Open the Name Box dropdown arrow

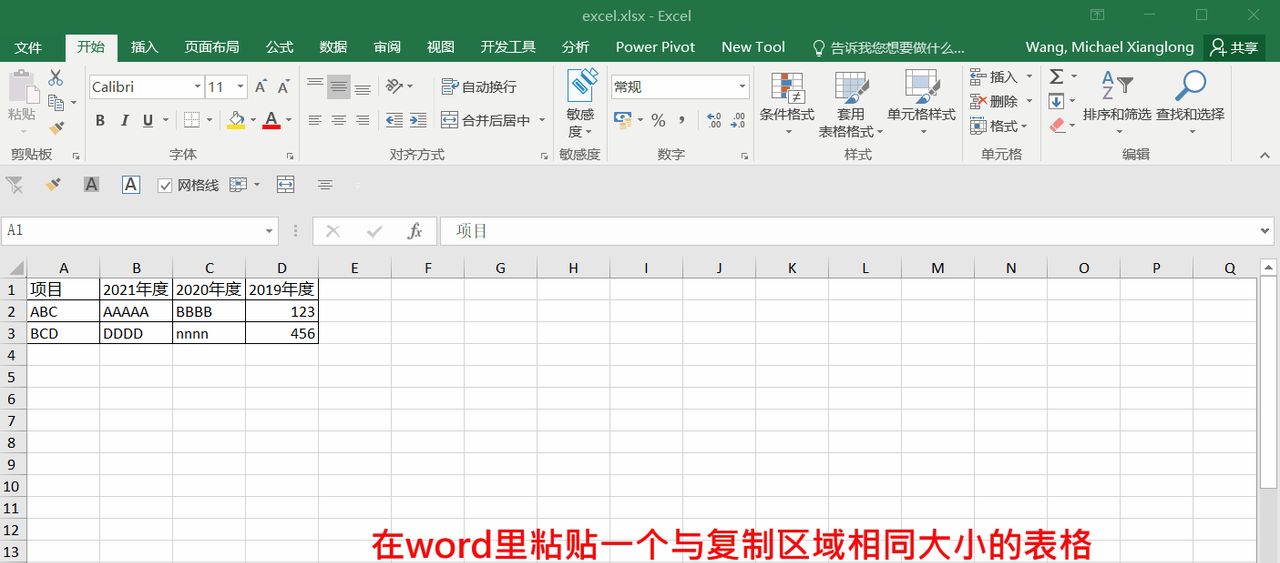(x=269, y=231)
